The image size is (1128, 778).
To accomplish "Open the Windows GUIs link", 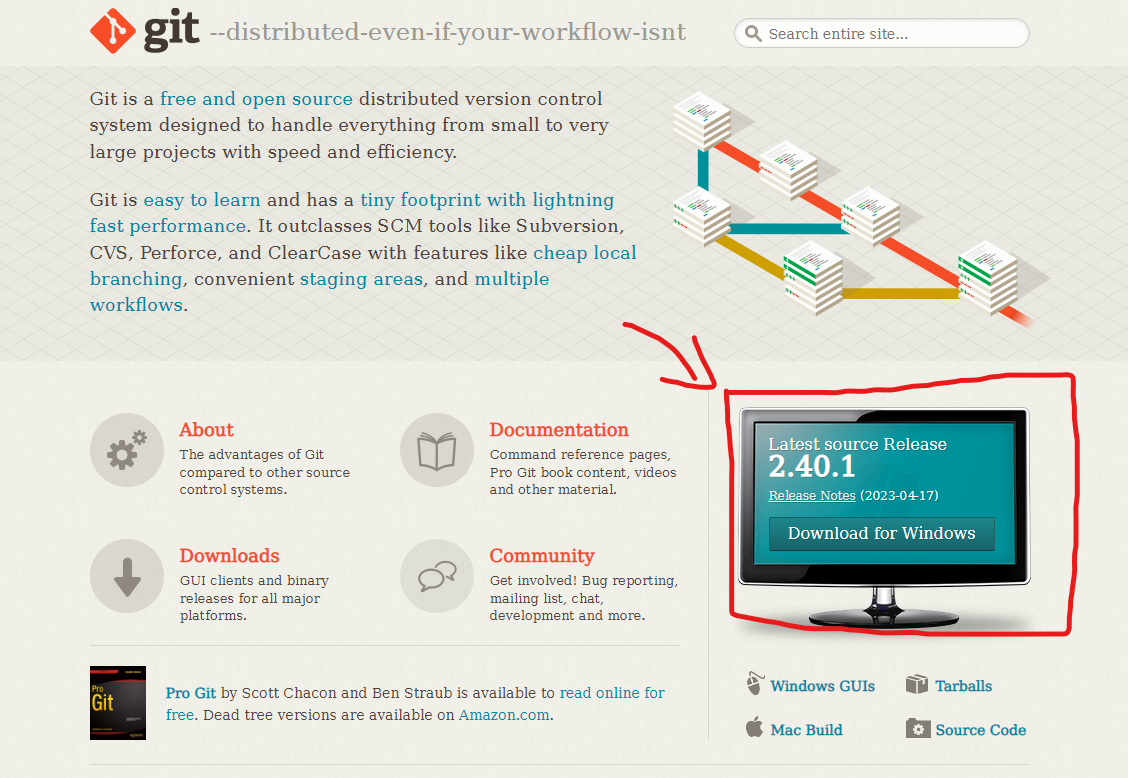I will pos(822,686).
